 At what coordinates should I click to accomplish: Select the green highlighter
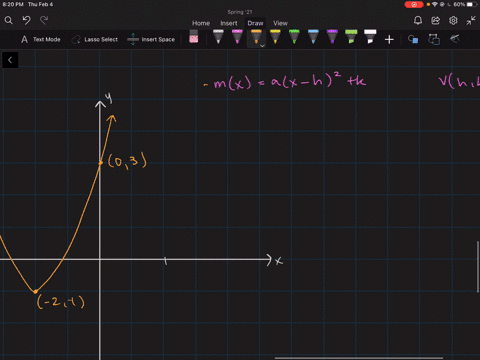[x=351, y=37]
